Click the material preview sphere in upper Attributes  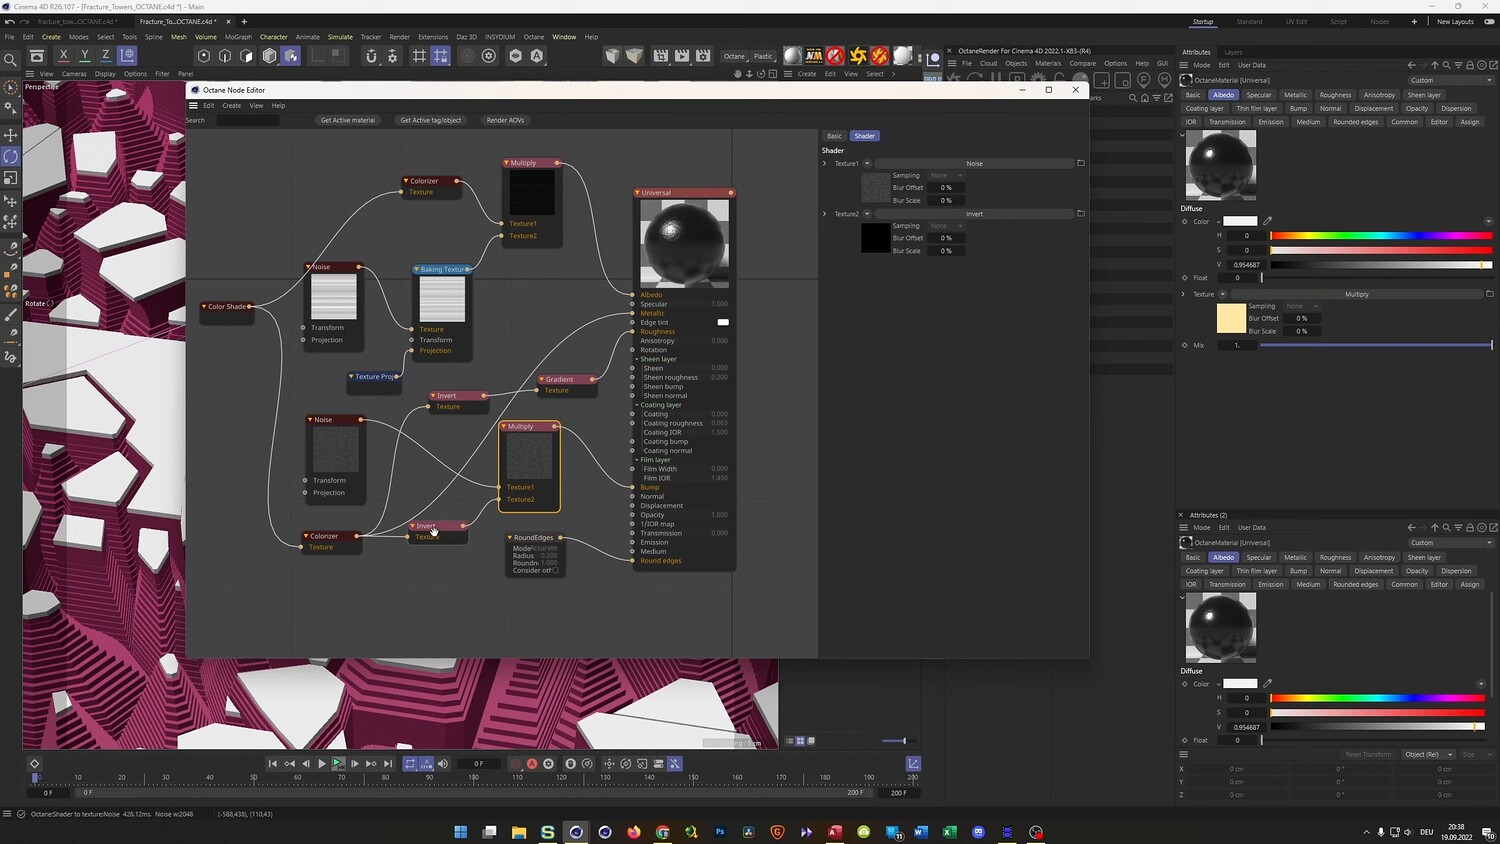(1220, 165)
